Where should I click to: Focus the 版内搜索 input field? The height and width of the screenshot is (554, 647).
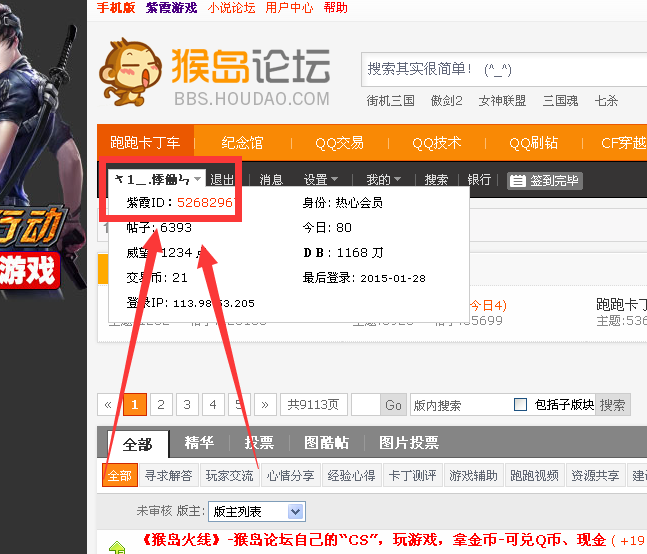[460, 405]
